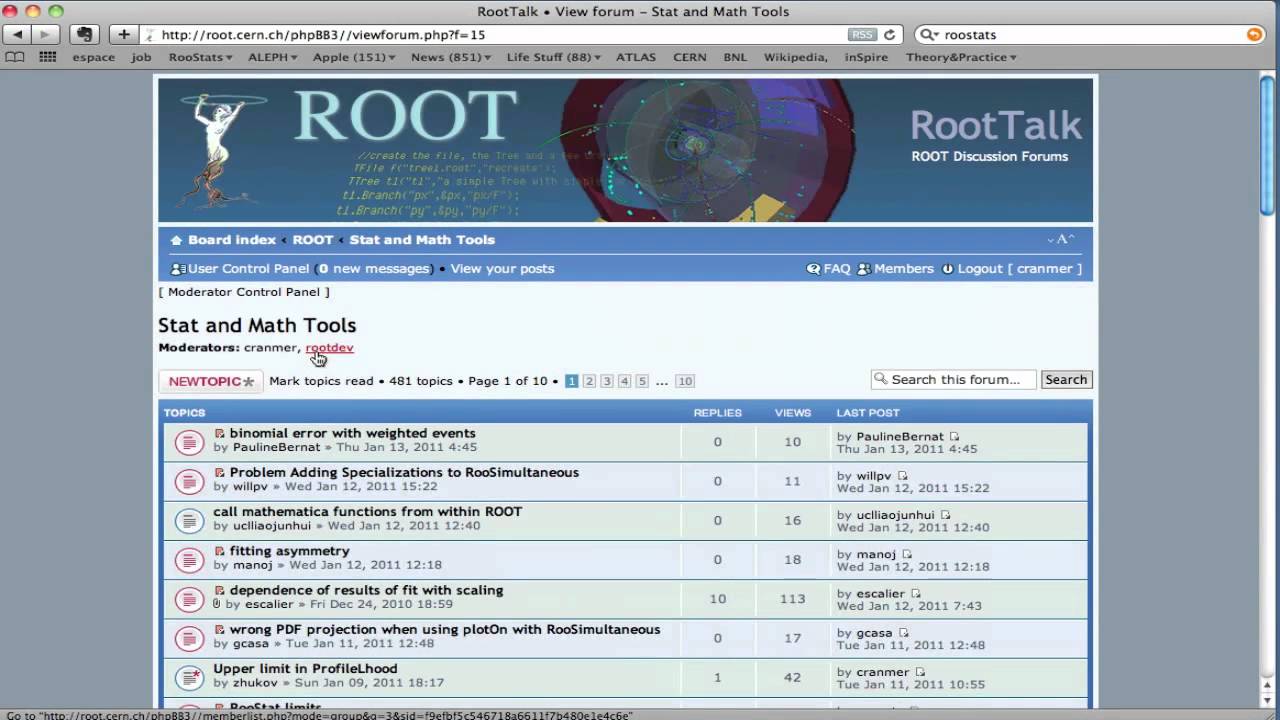Screen dimensions: 1280x720
Task: Open the rootdev moderator link
Action: coord(330,347)
